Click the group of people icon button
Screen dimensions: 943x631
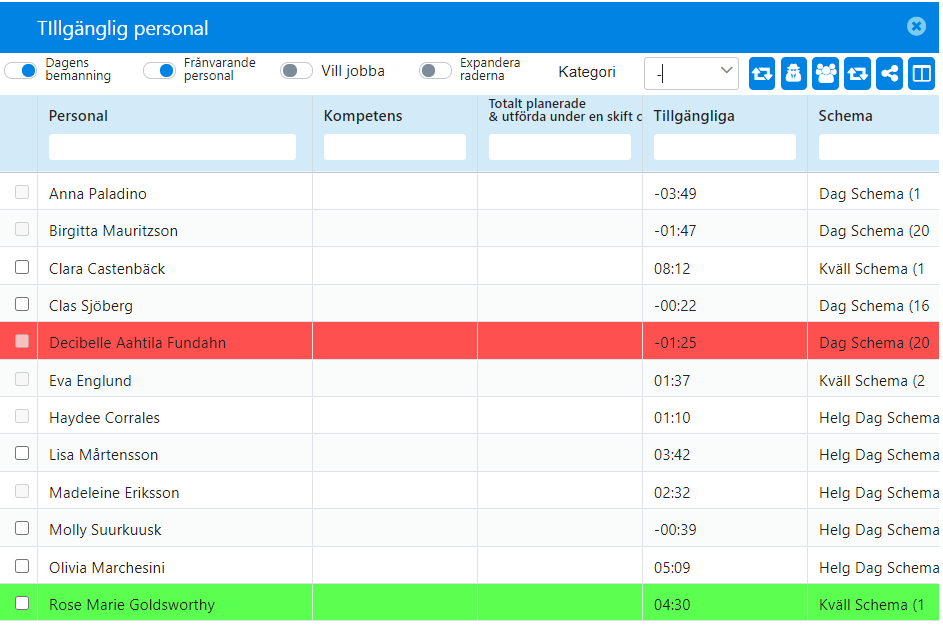[825, 73]
